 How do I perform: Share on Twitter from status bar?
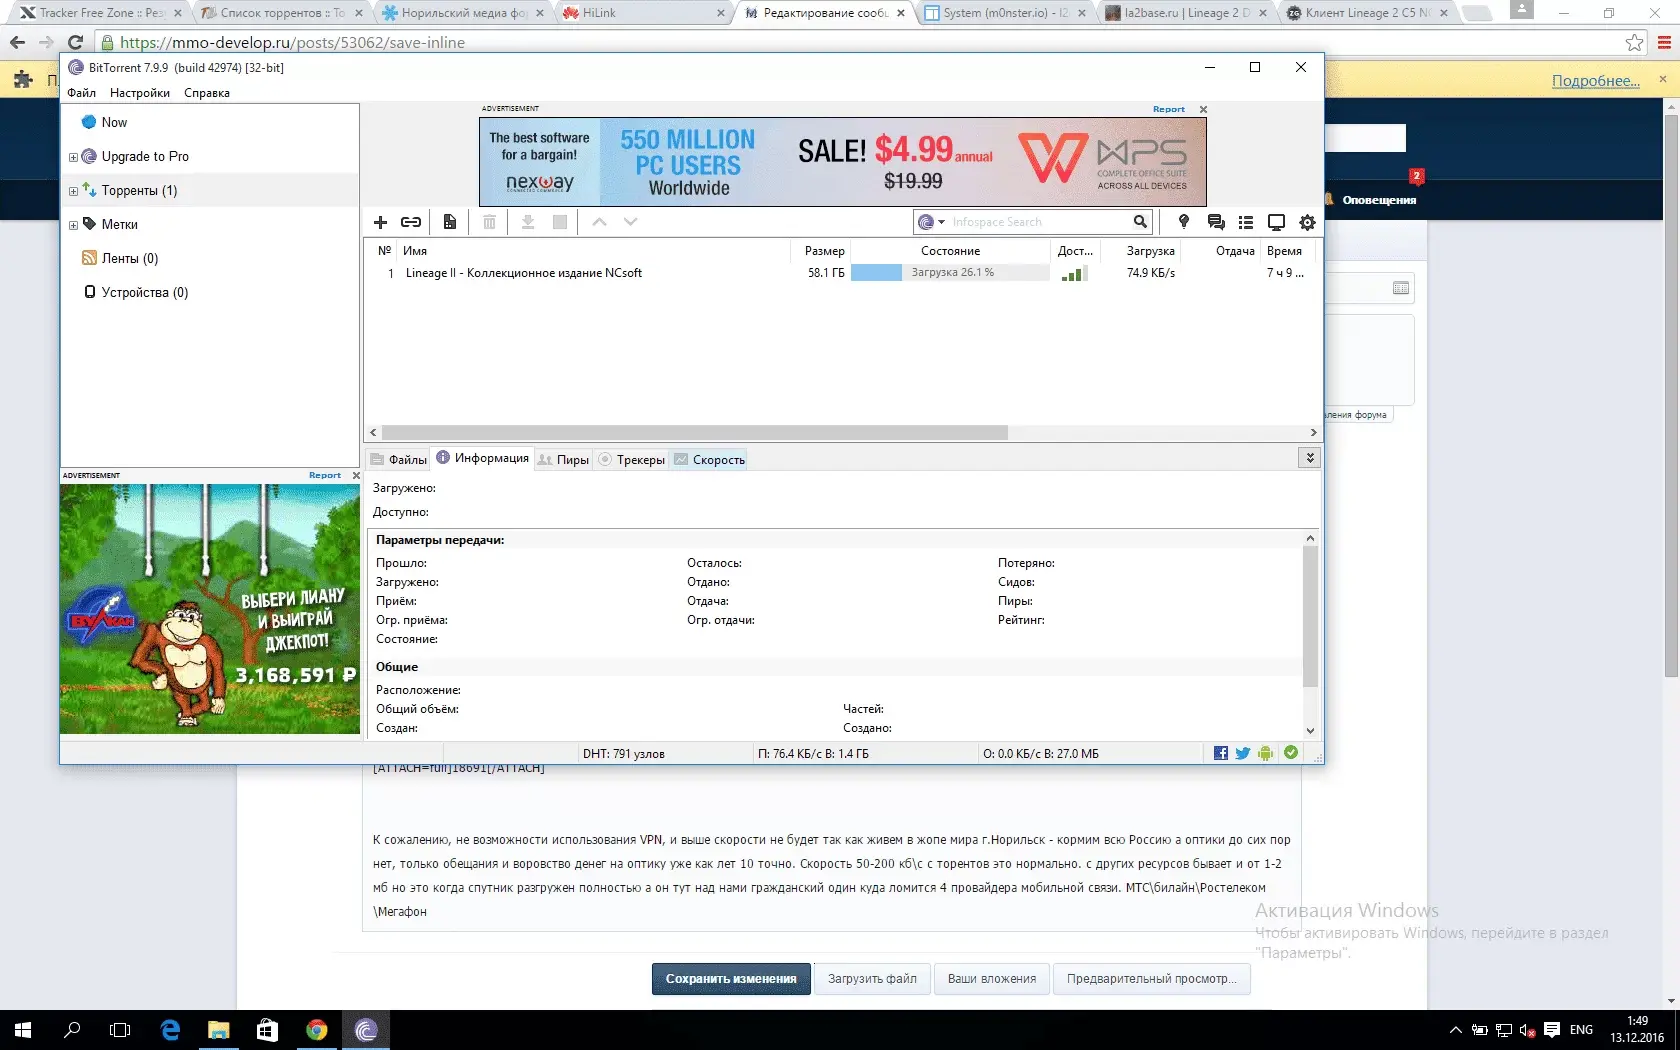[1242, 753]
